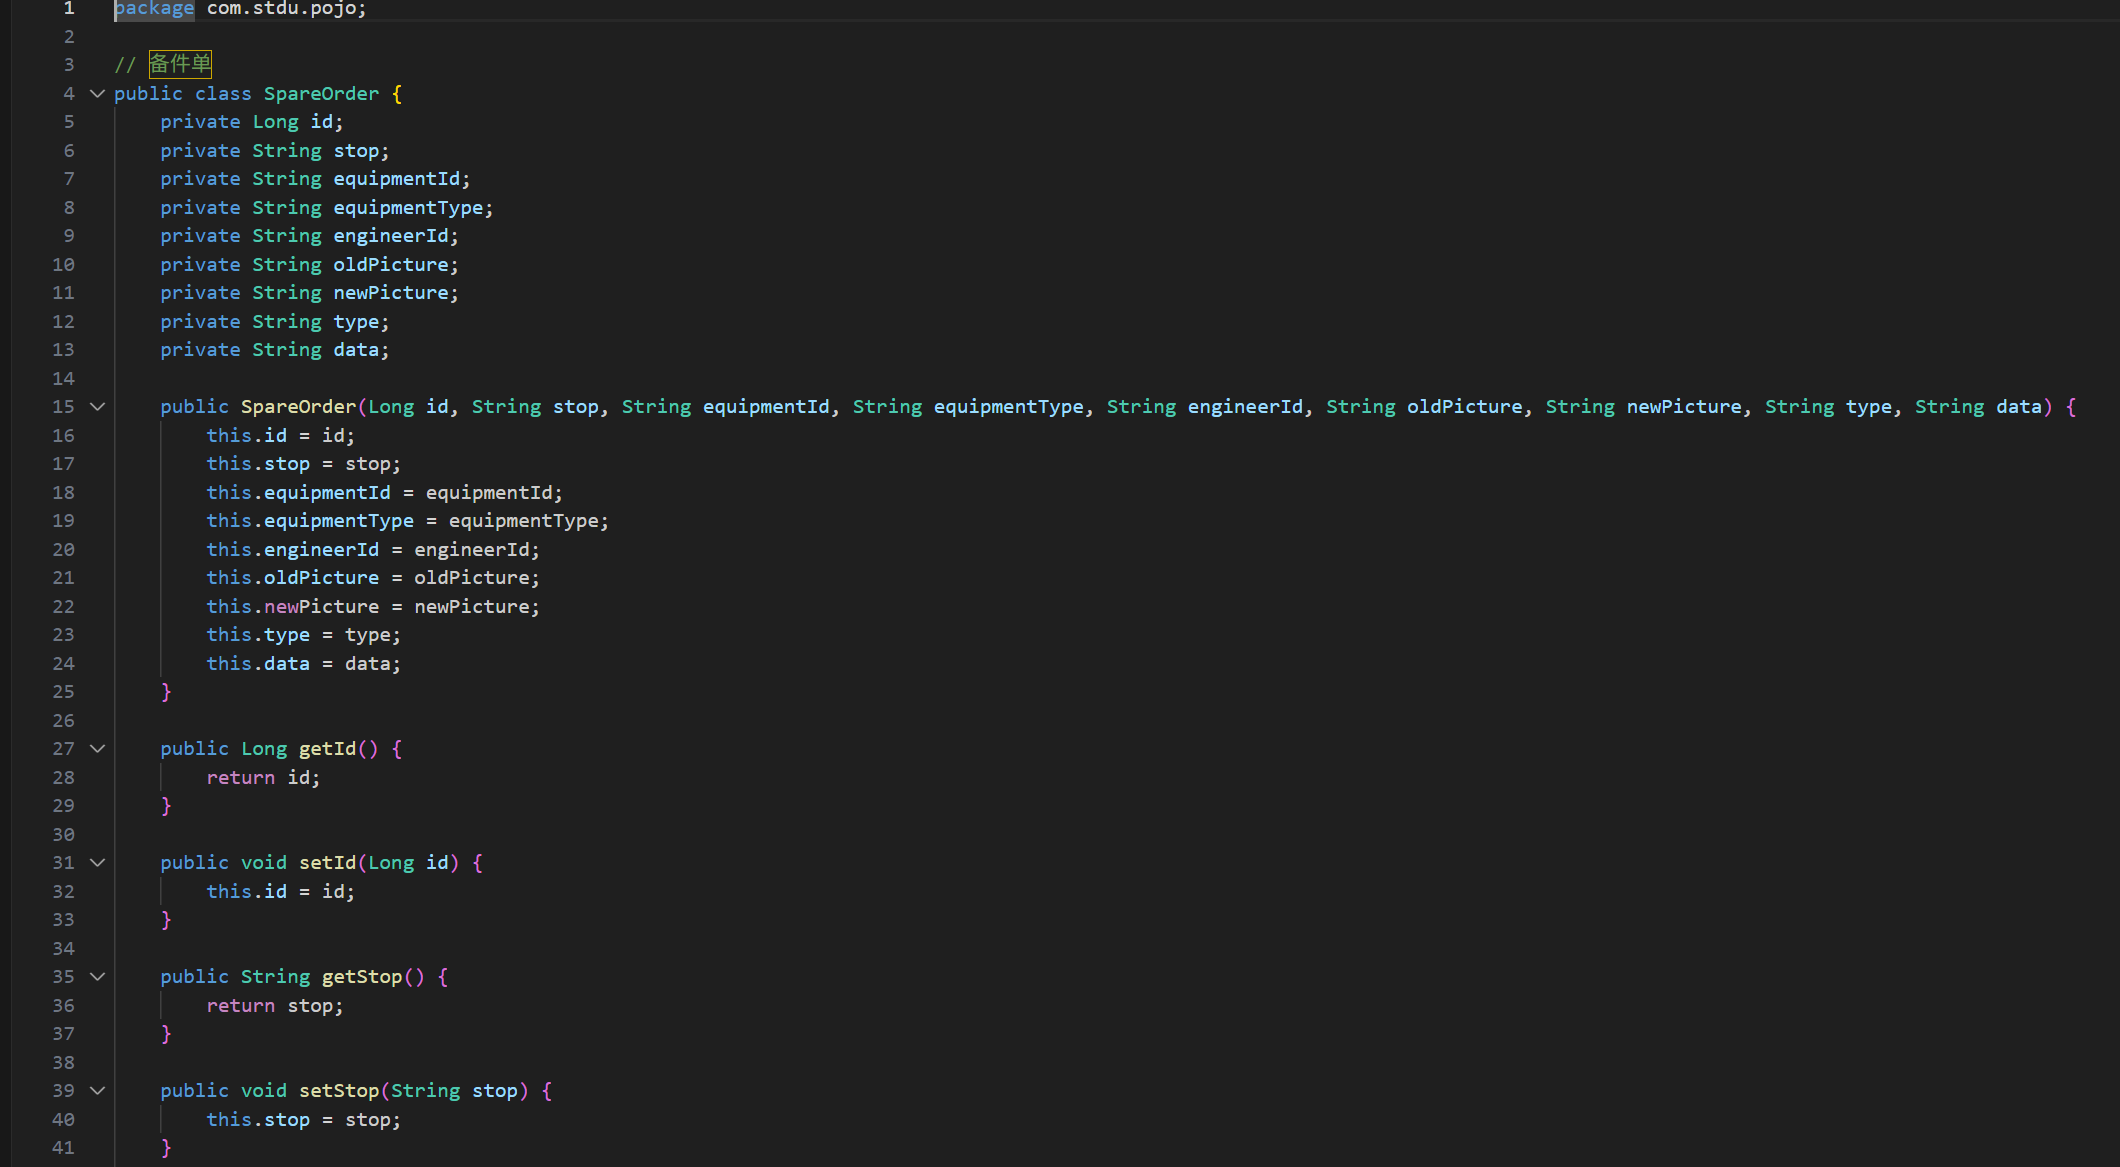Click line number 4 in gutter
Screen dimensions: 2120x1167
(x=68, y=93)
